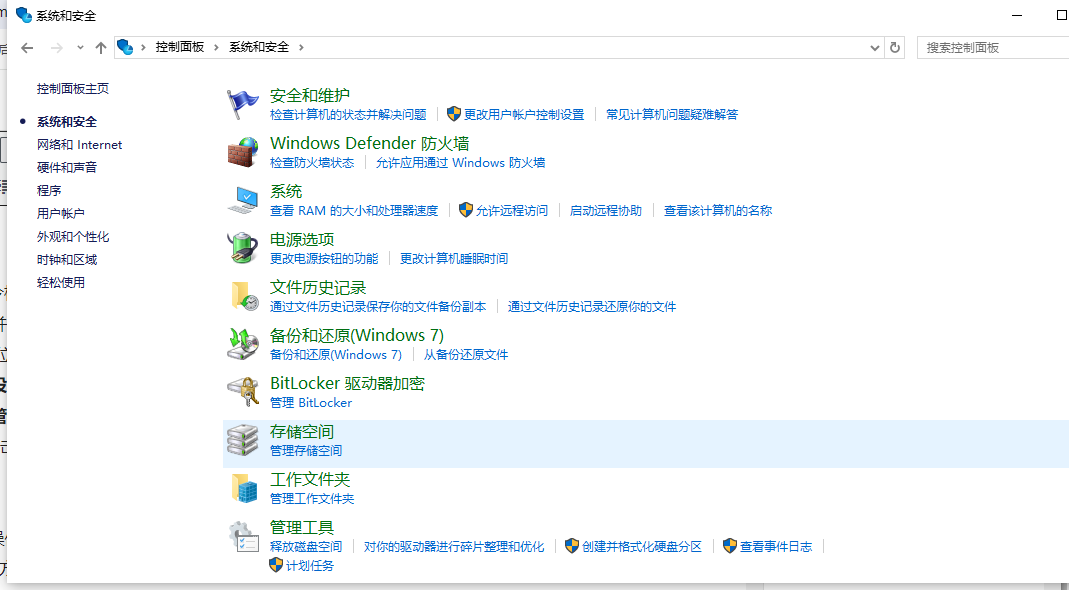Open the address bar history dropdown arrow

point(874,47)
